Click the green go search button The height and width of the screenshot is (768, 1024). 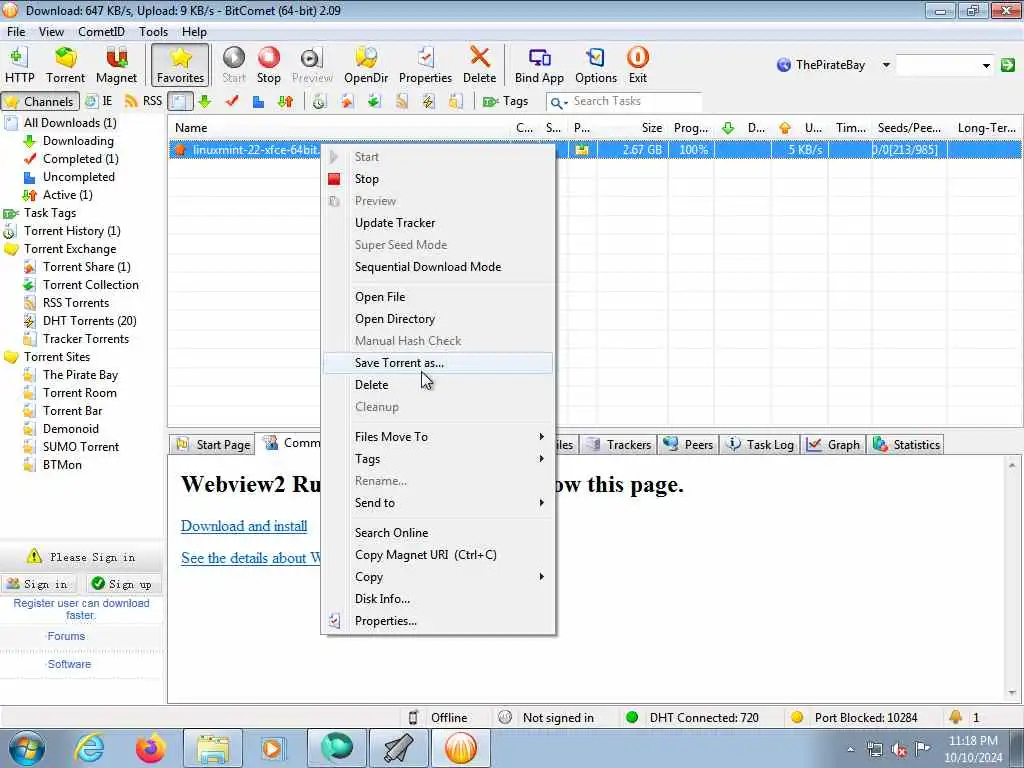1008,65
